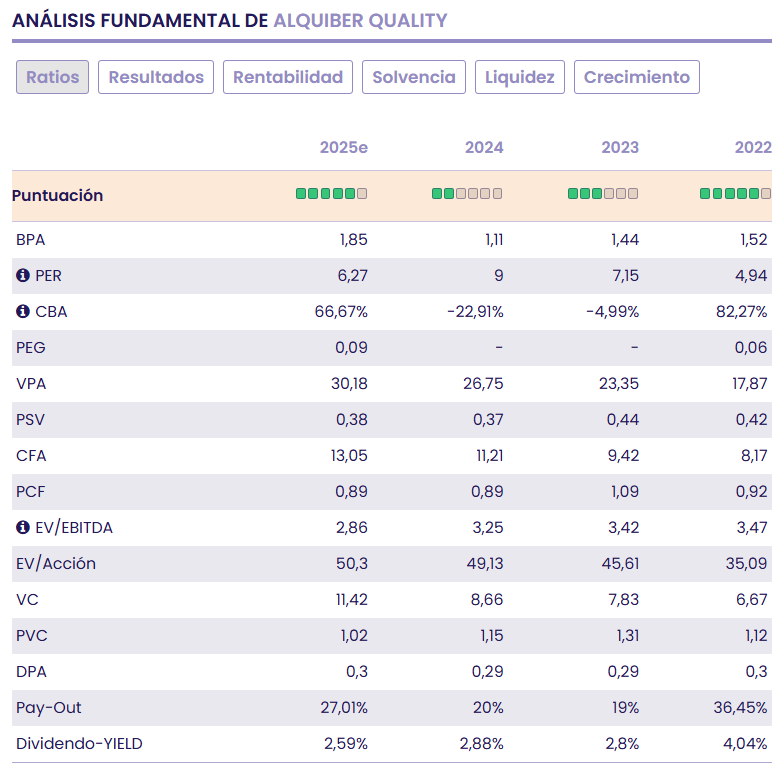
Task: Switch to the Resultados tab
Action: coord(156,77)
